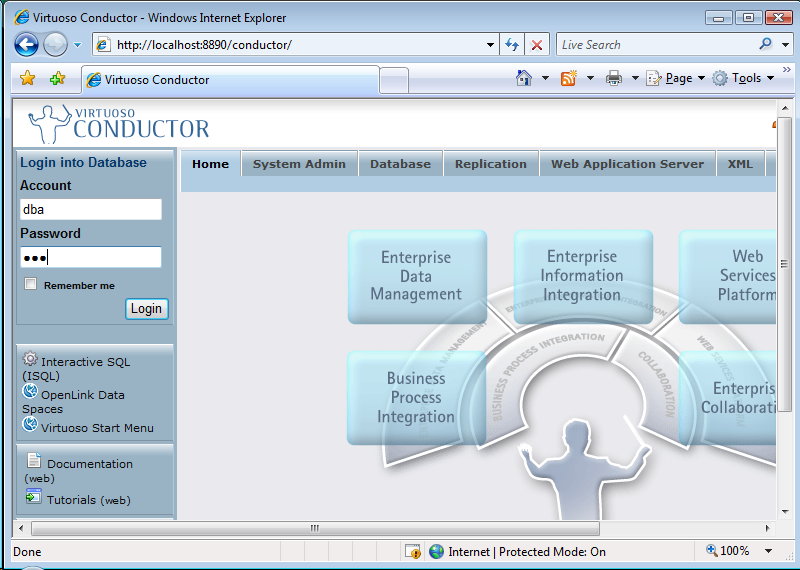The height and width of the screenshot is (570, 800).
Task: Expand the address bar URL dropdown
Action: 490,45
